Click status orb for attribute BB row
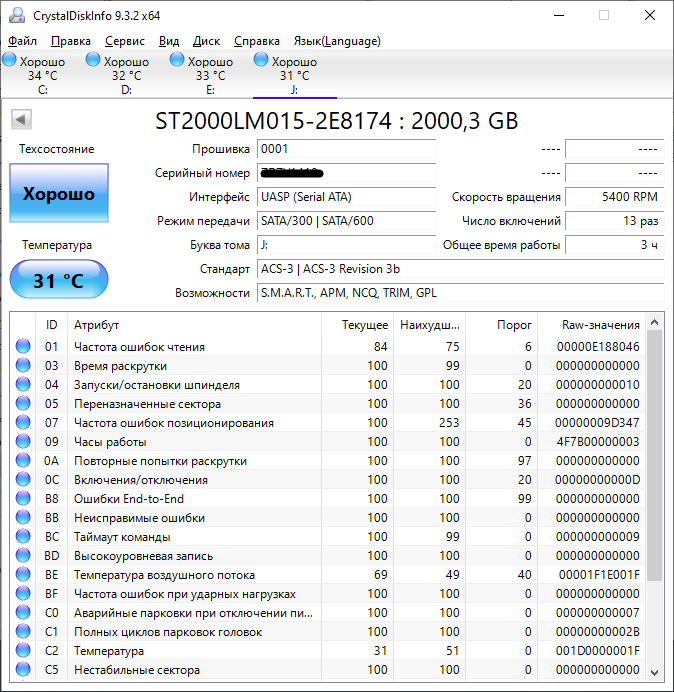The width and height of the screenshot is (674, 692). coord(23,517)
